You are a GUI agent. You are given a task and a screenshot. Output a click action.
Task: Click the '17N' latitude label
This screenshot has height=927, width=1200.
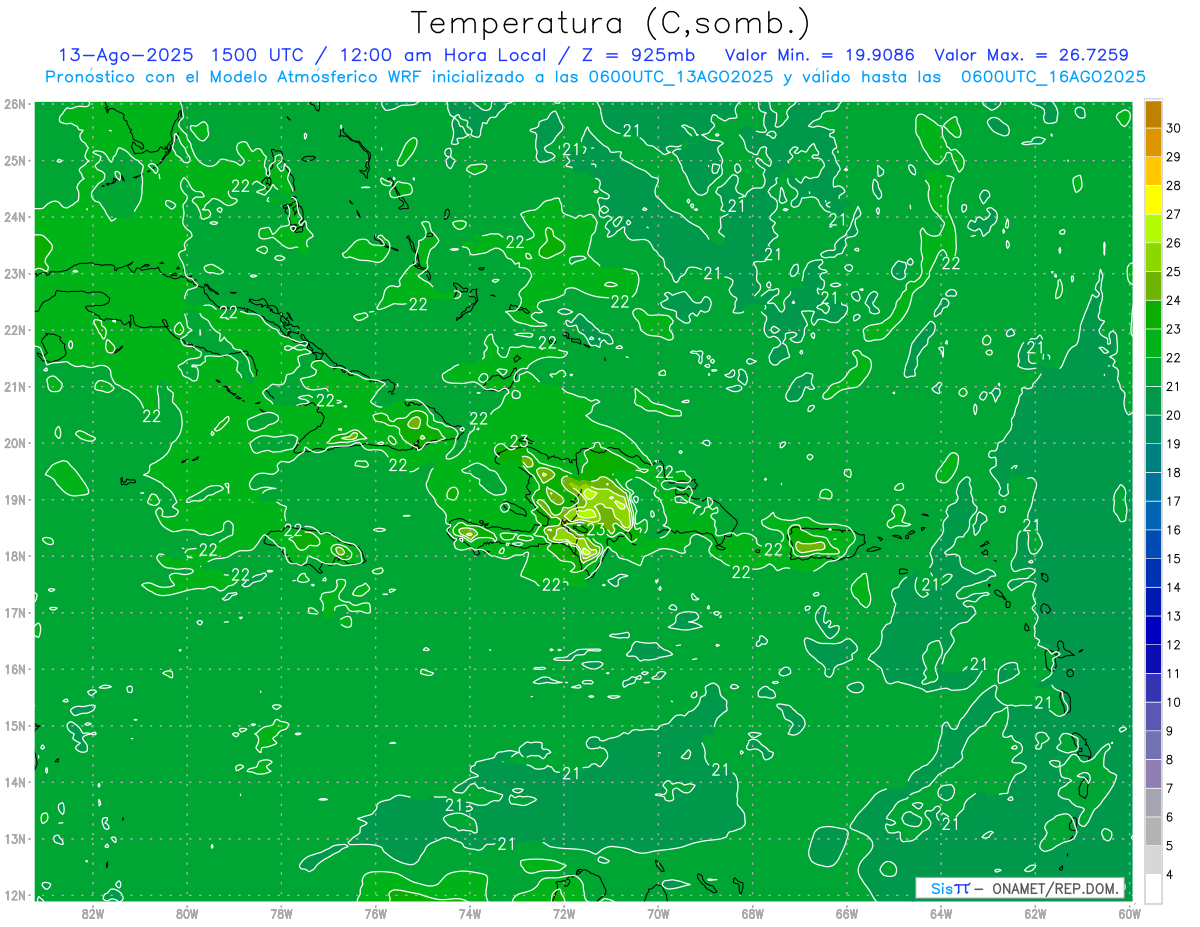[15, 613]
